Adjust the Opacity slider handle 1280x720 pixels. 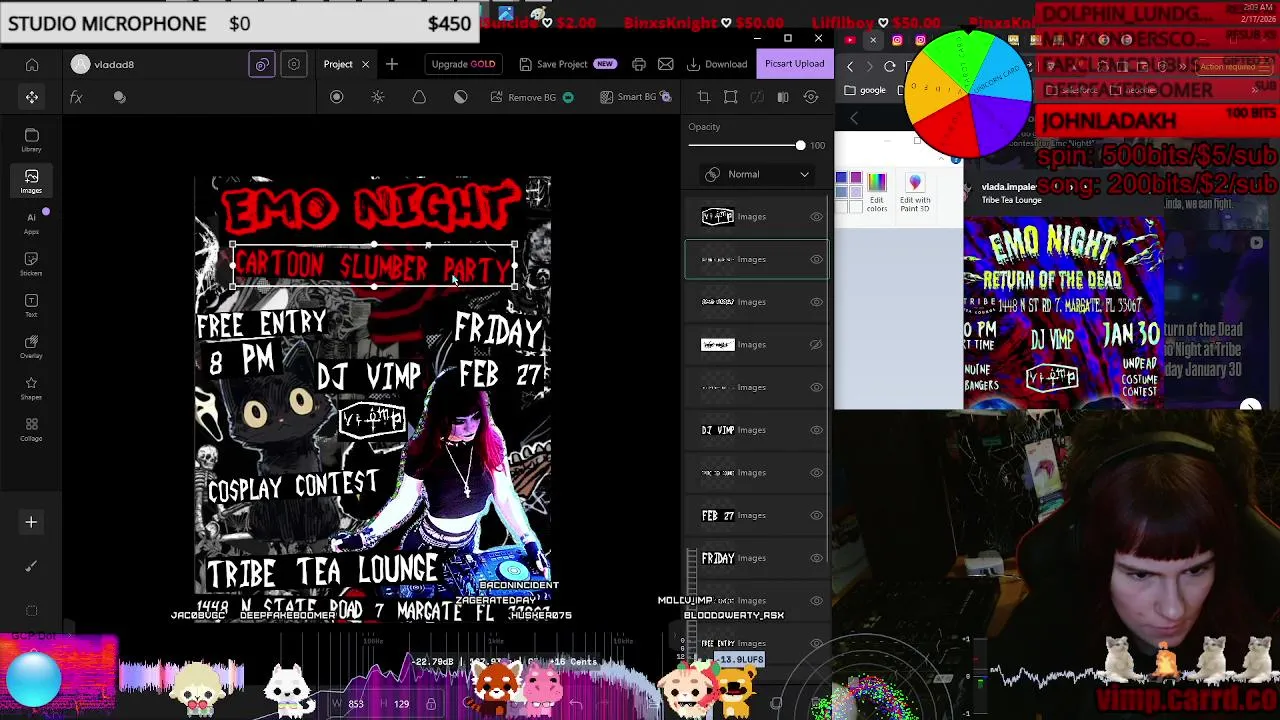800,146
